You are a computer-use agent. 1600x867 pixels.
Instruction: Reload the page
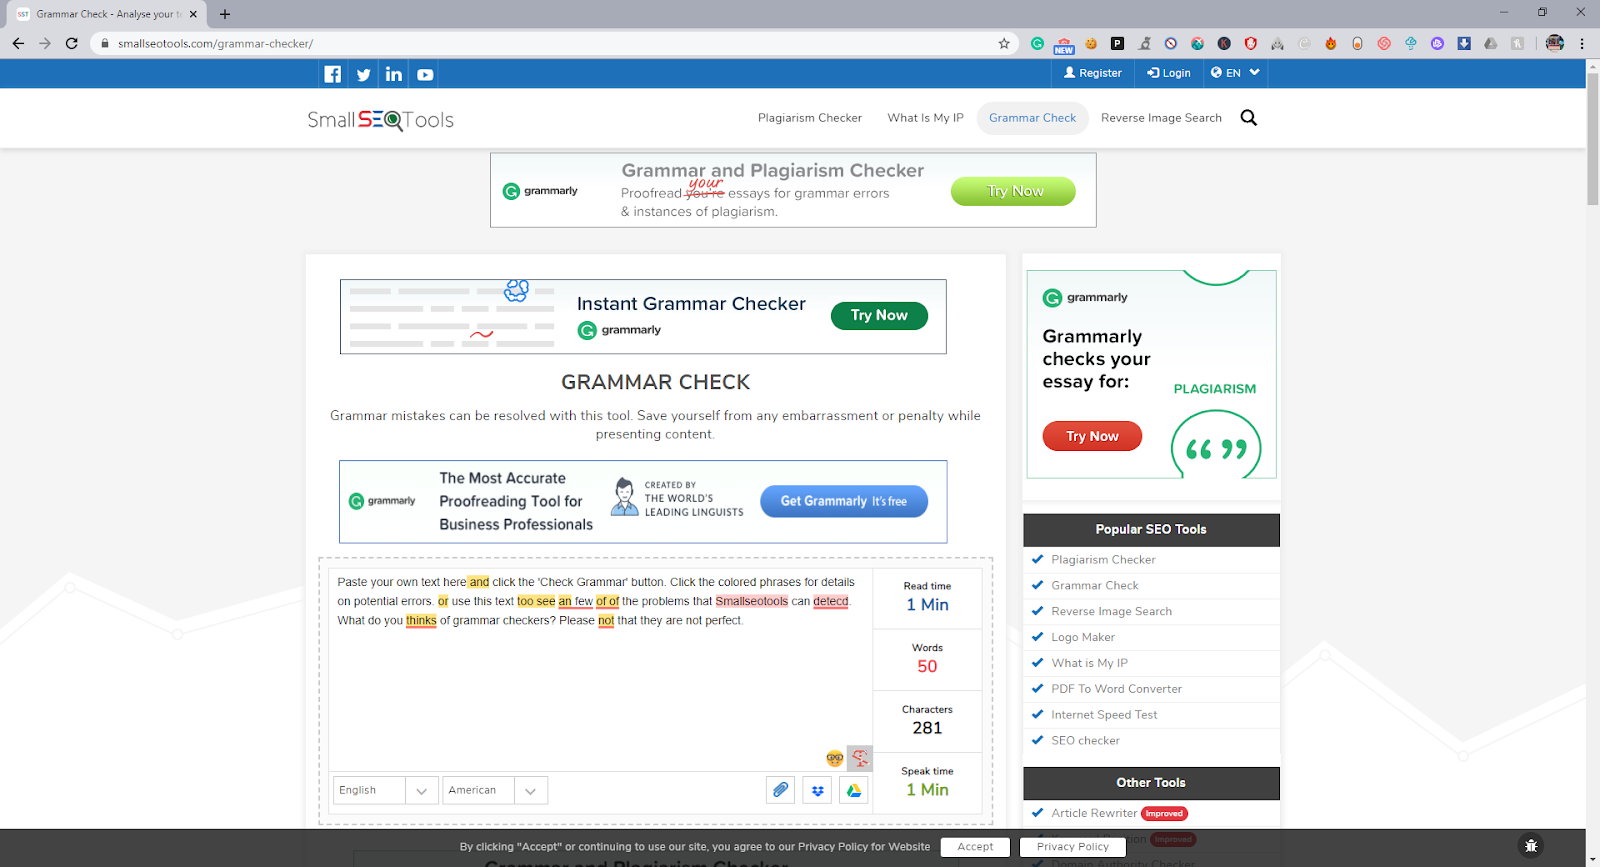[x=71, y=43]
